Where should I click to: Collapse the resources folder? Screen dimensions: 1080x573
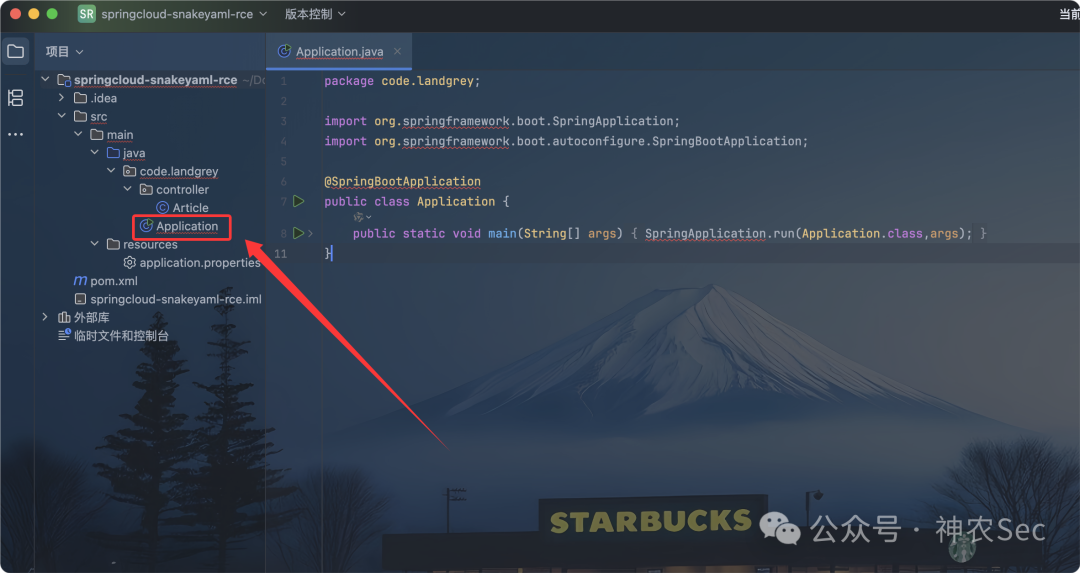[x=95, y=244]
